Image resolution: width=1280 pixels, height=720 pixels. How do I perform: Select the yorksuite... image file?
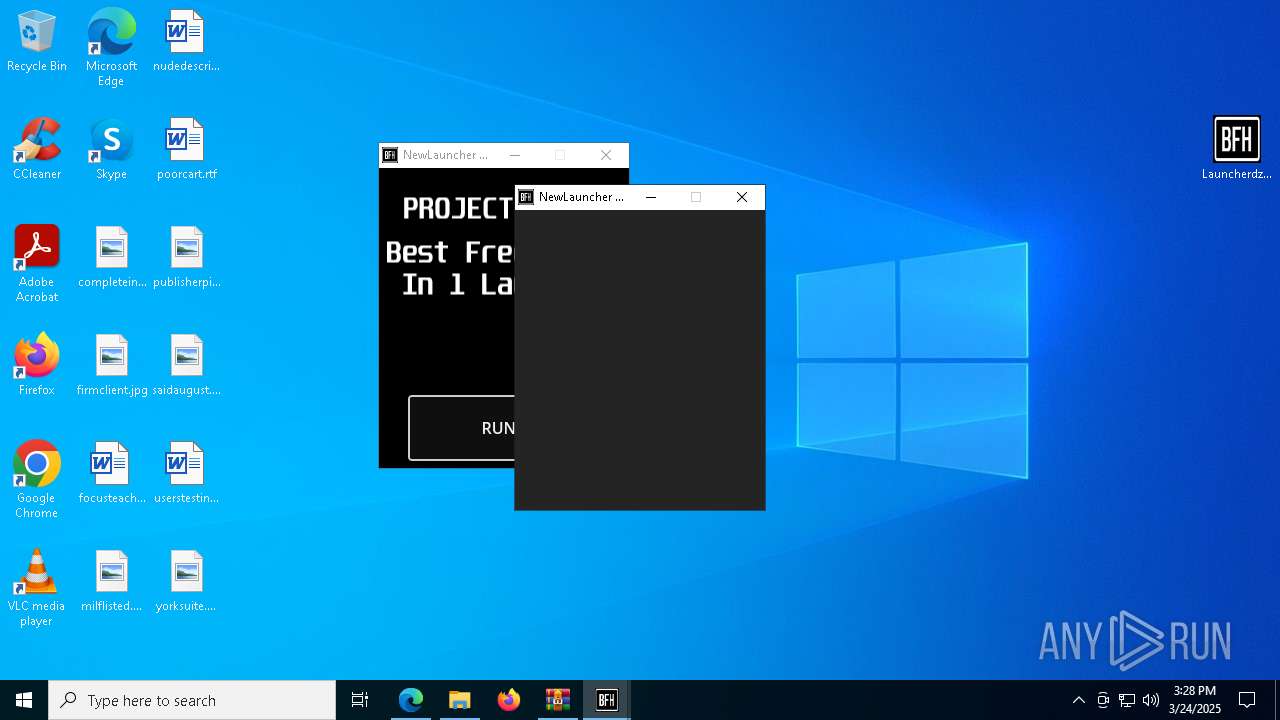point(186,582)
